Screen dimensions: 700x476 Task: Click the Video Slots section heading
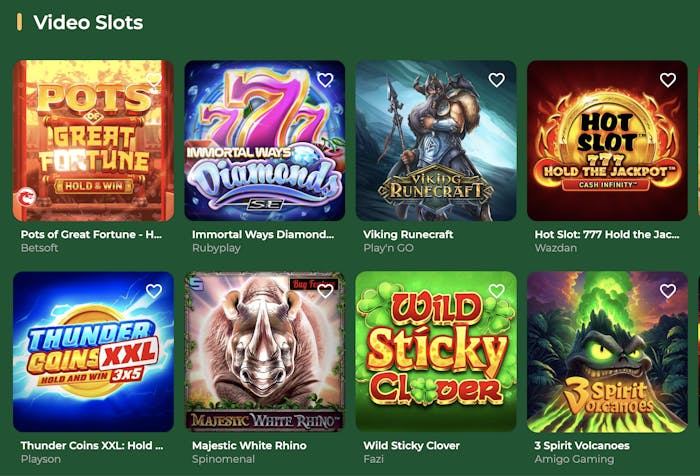[x=88, y=22]
